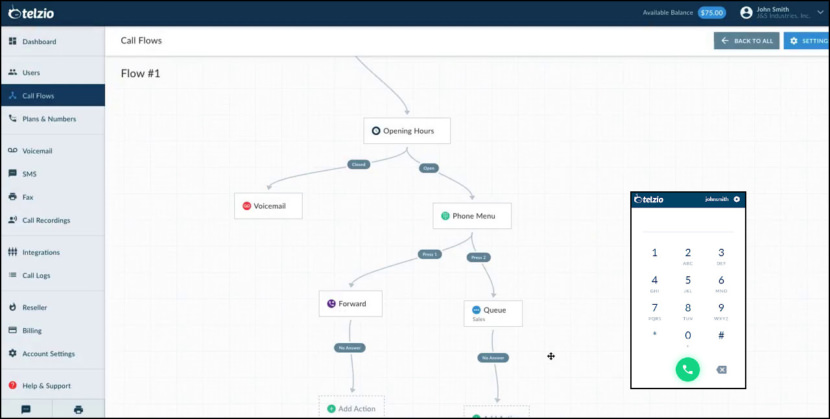Open chat via bottom sidebar chat icon
Image resolution: width=830 pixels, height=419 pixels.
tap(26, 409)
